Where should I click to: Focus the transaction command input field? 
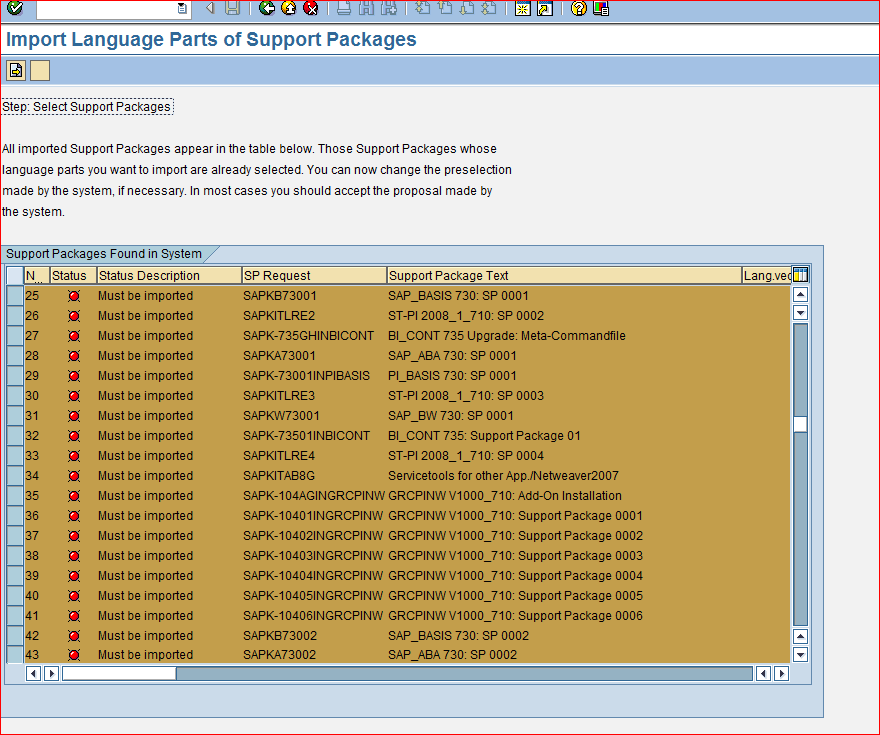coord(107,8)
